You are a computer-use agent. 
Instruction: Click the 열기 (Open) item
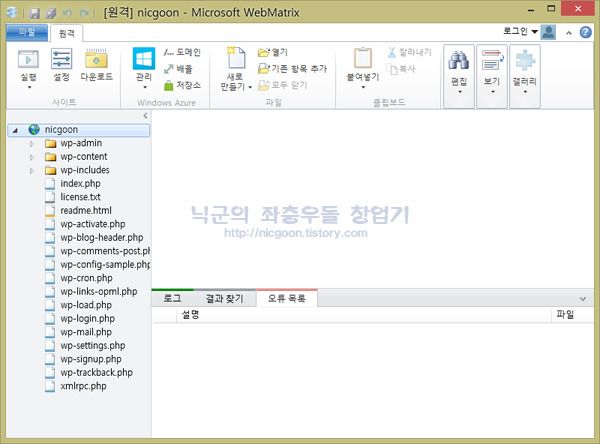(272, 52)
